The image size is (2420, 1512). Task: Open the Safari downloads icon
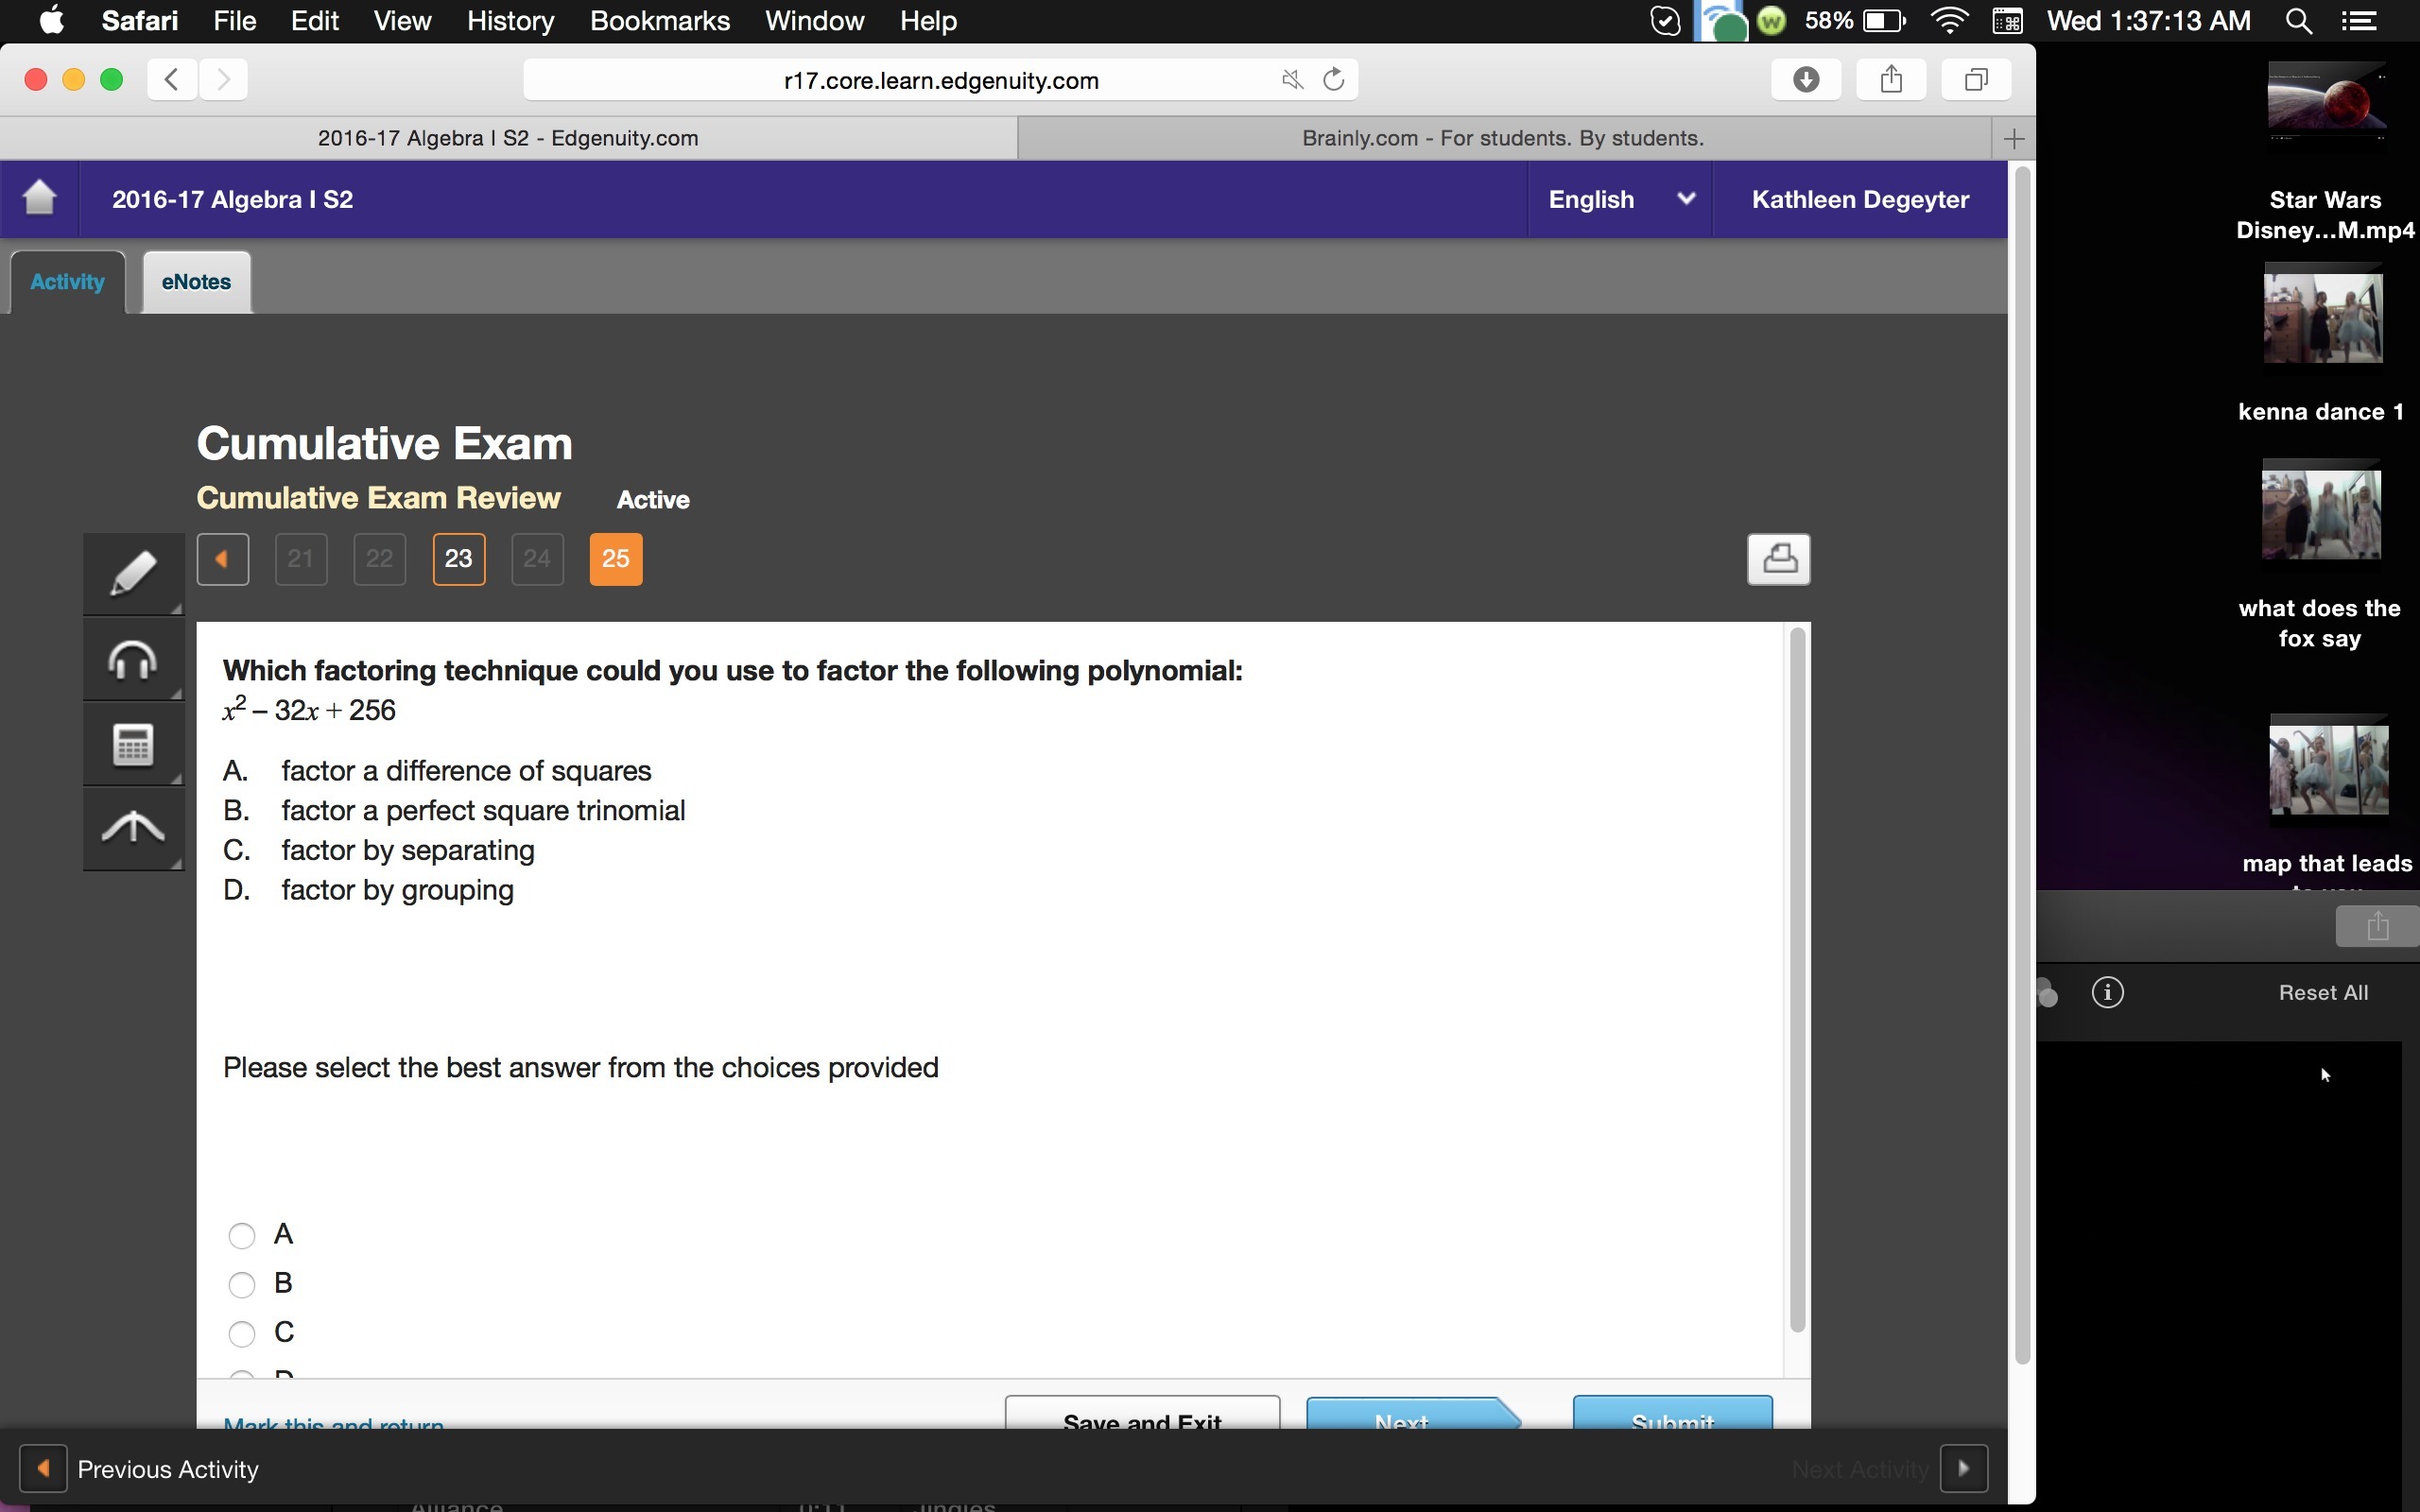click(1805, 80)
